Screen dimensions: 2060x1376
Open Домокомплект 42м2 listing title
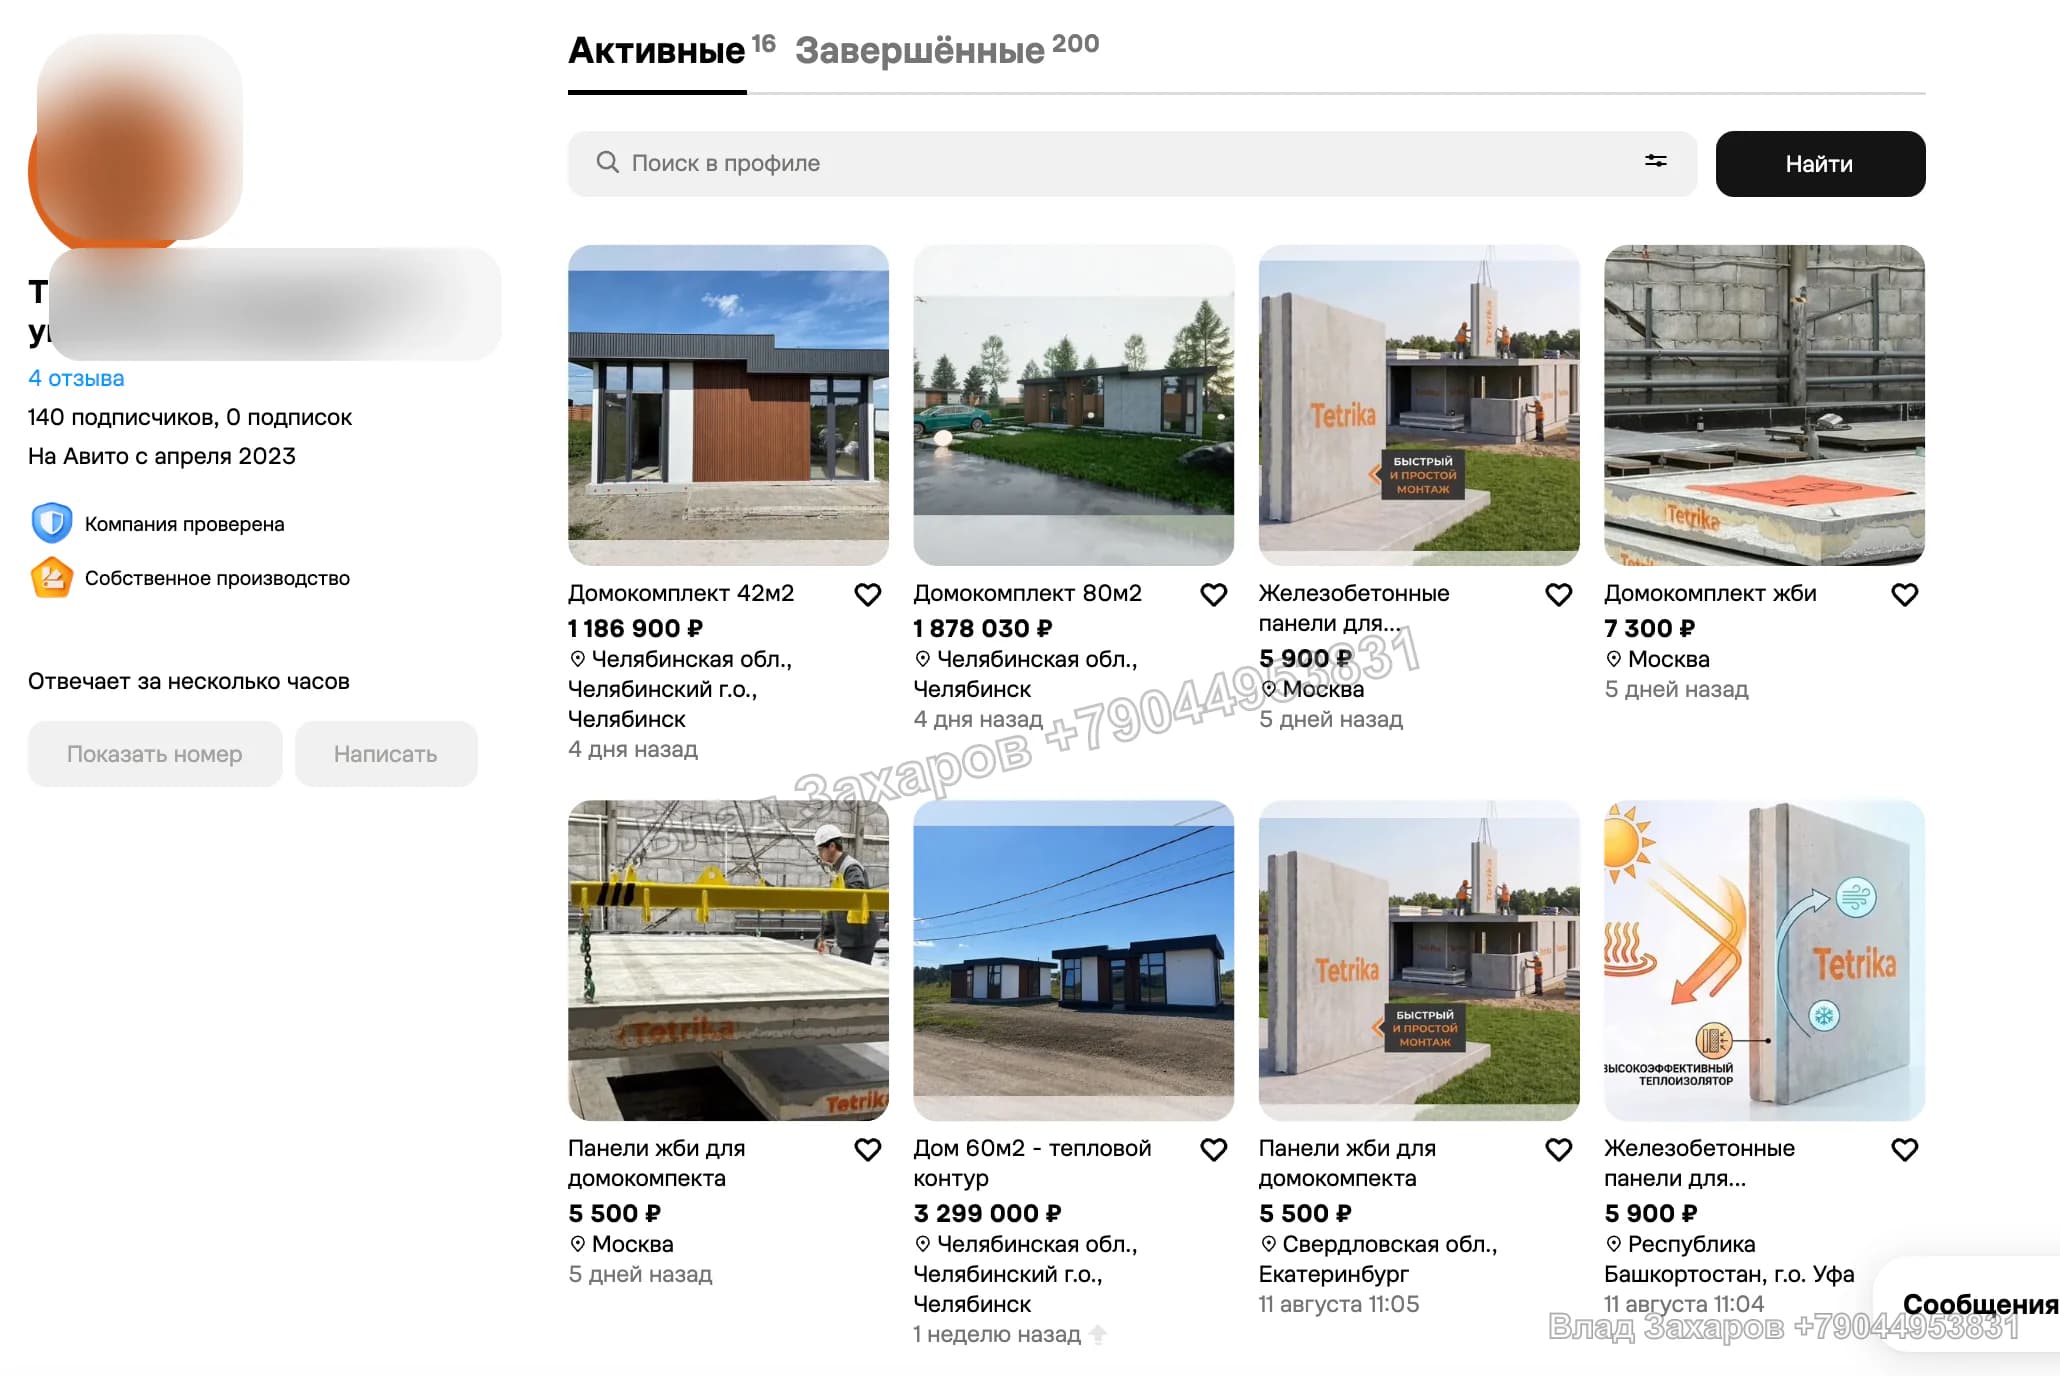[x=681, y=593]
